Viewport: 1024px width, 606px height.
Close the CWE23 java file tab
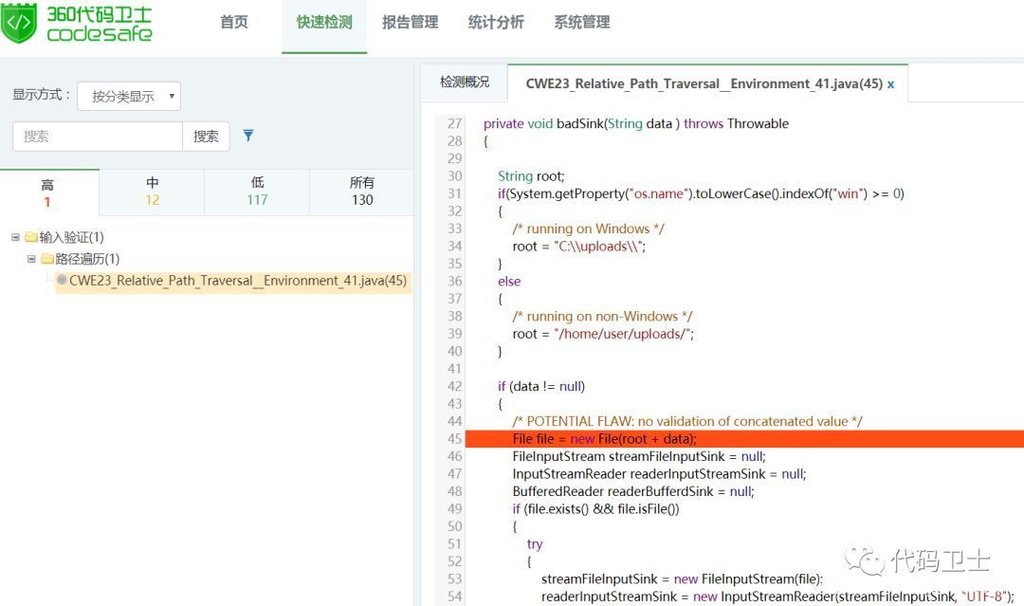[891, 84]
